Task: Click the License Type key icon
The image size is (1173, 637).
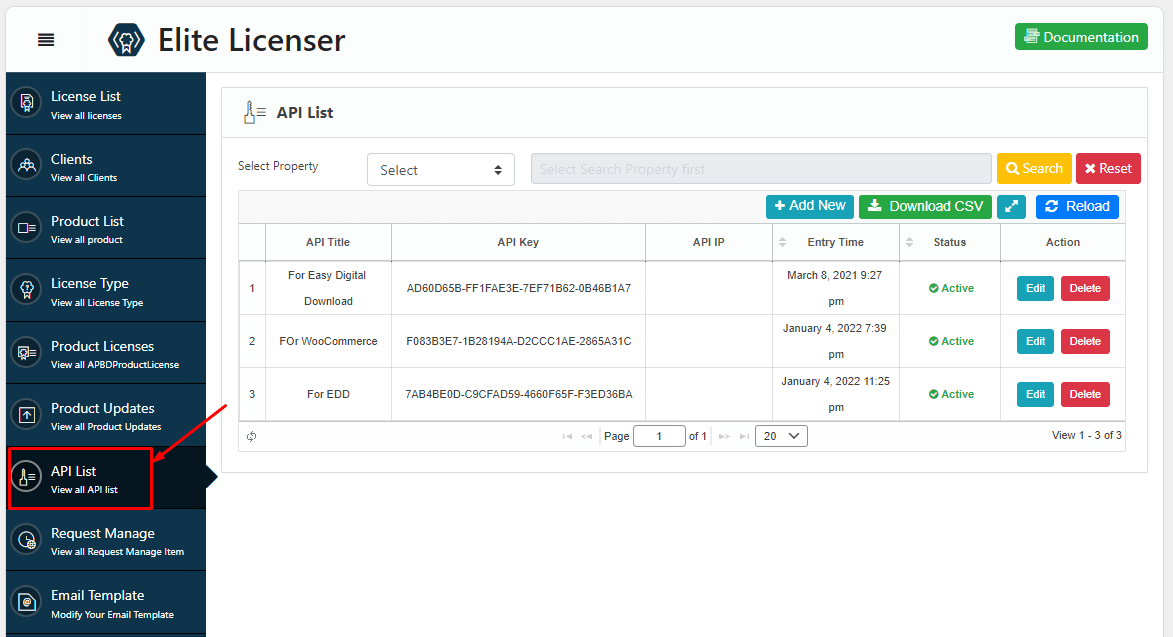Action: (x=25, y=290)
